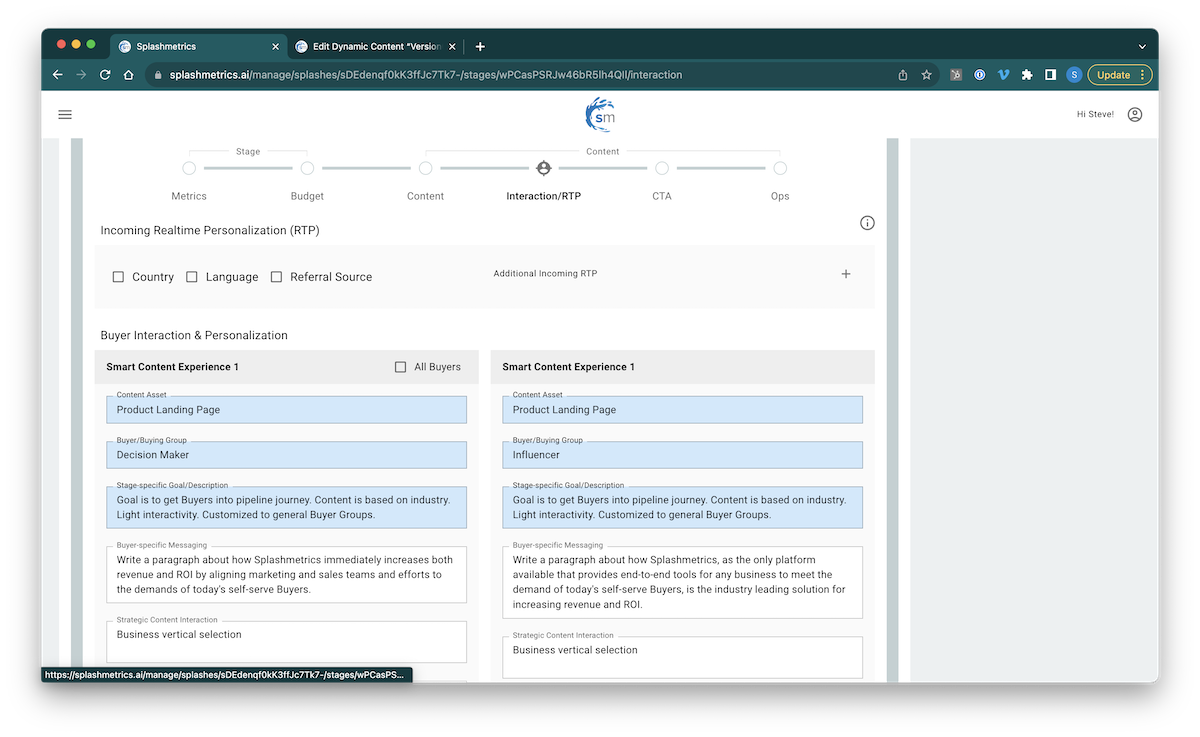This screenshot has width=1200, height=737.
Task: Open the Chrome profile avatar S
Action: point(1074,75)
